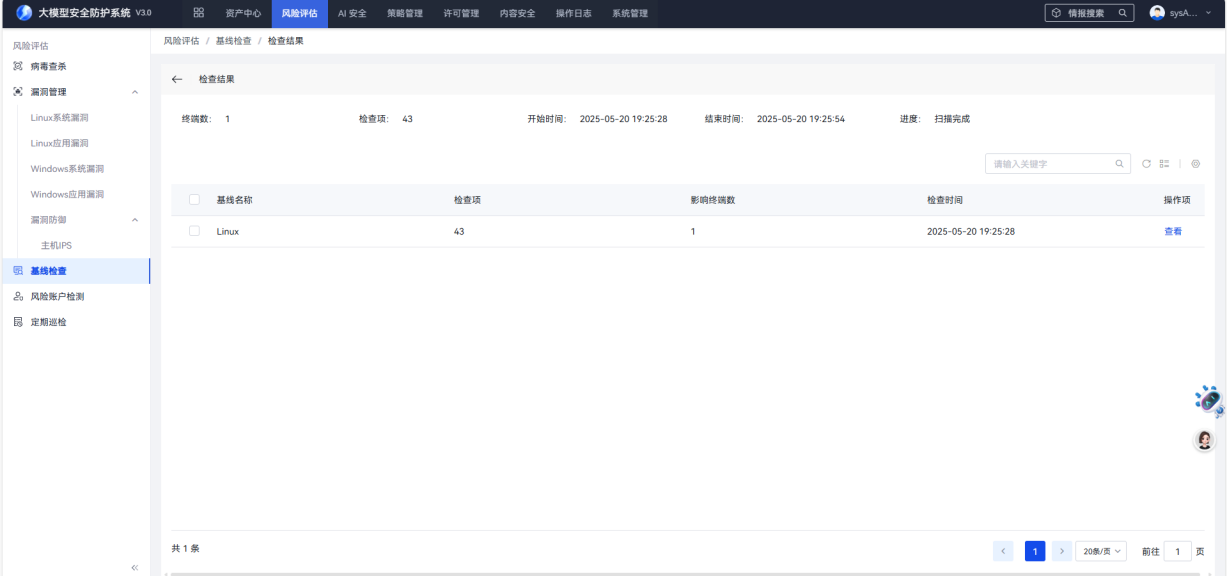This screenshot has height=576, width=1227.
Task: Click the search magnifier in keyword box
Action: pos(1119,164)
